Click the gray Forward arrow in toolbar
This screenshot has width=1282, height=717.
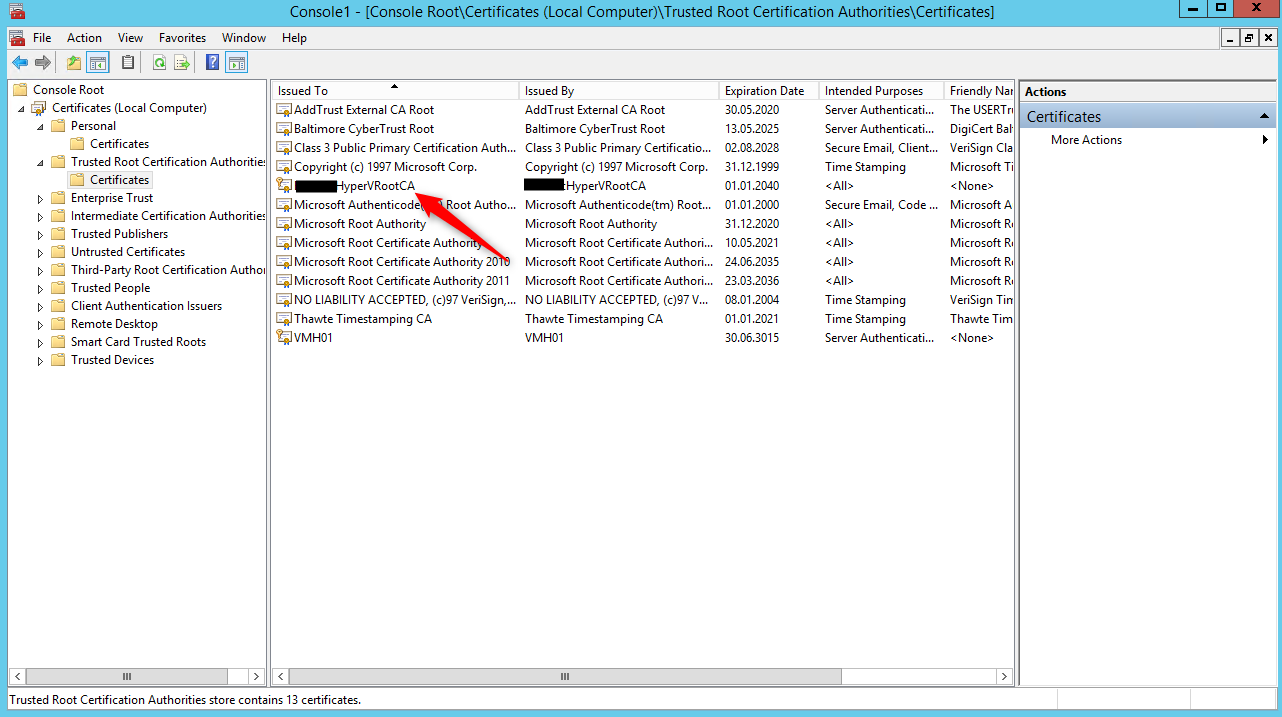43,63
